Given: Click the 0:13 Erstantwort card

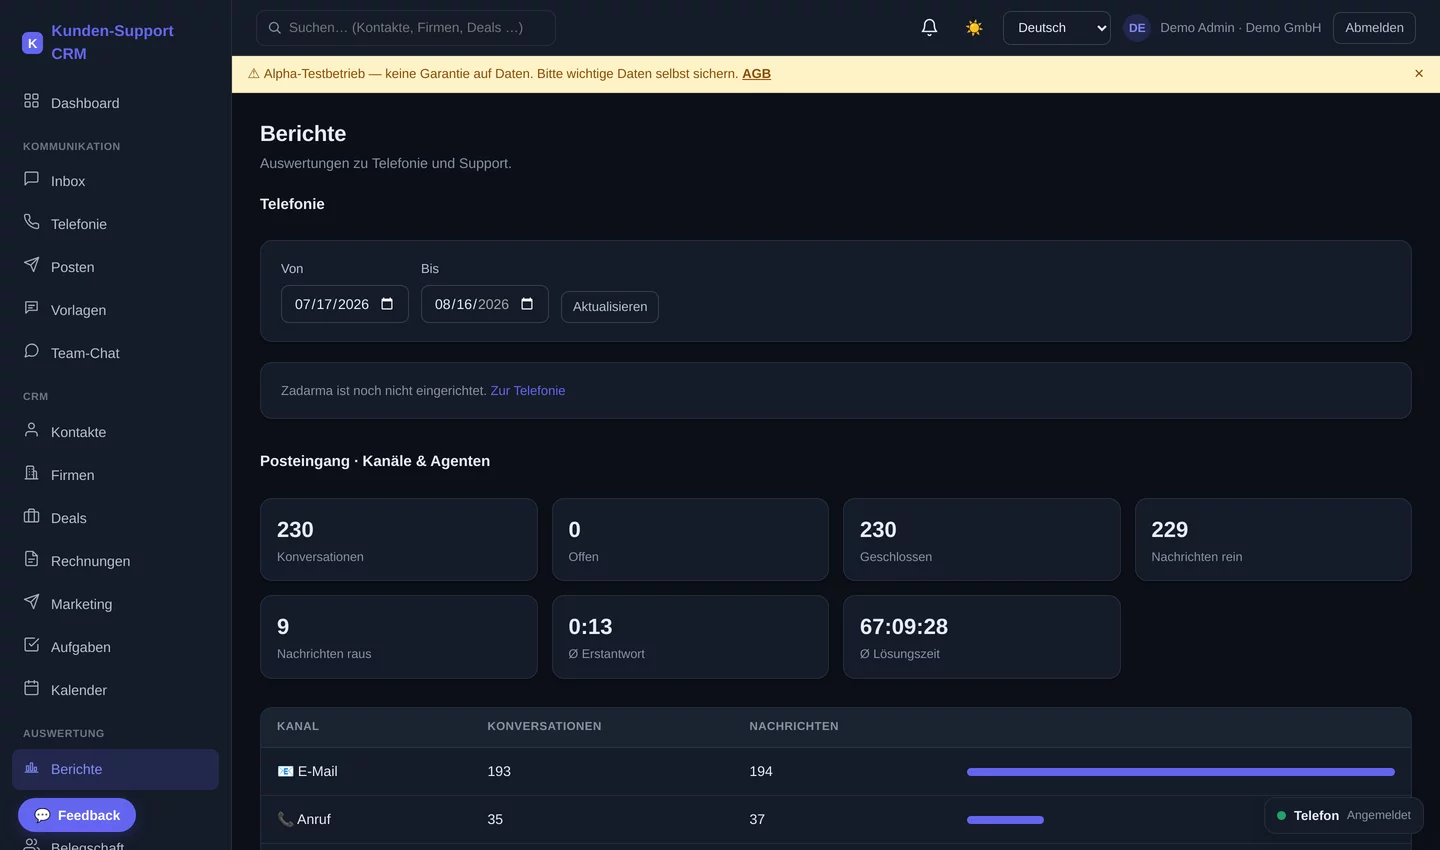Looking at the screenshot, I should pos(690,637).
